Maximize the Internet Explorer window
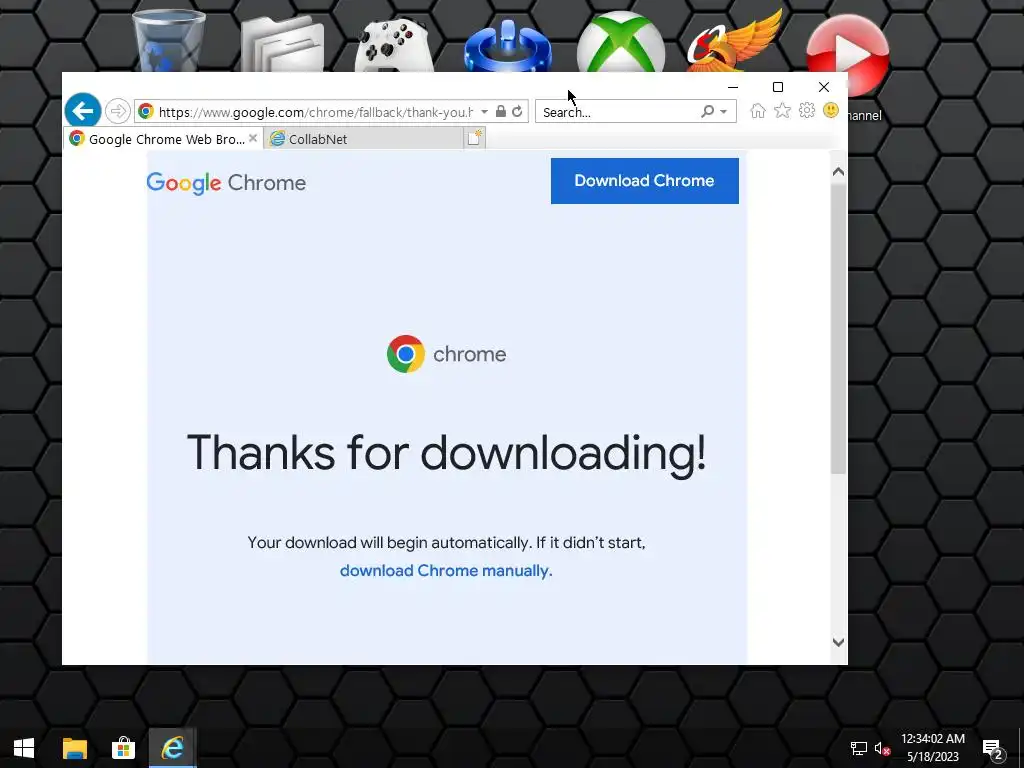The image size is (1024, 768). coord(778,87)
